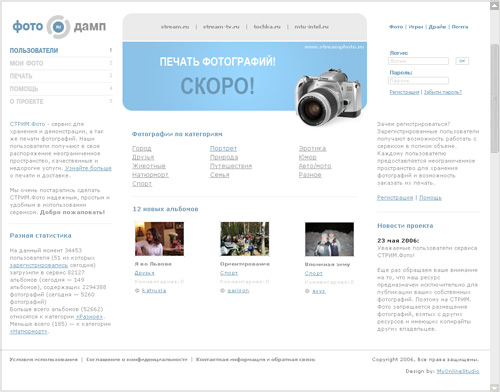Viewport: 500px width, 392px height.
Task: Click the camera image in the banner
Action: pos(328,97)
